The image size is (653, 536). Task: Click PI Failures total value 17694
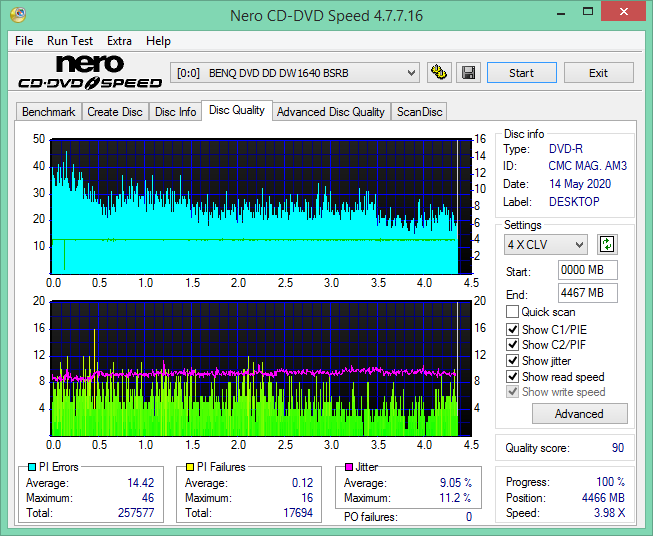pyautogui.click(x=298, y=513)
